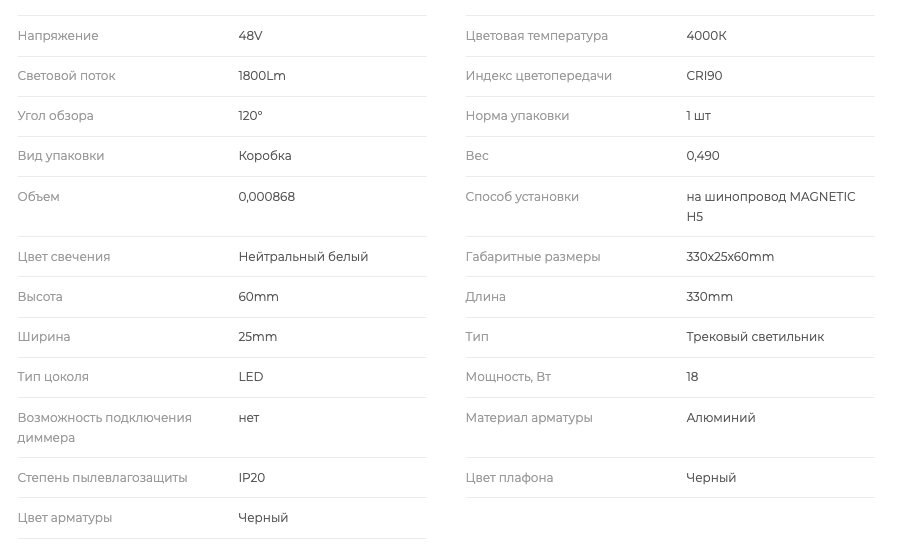
Task: Click the weight value 0,490
Action: click(703, 156)
